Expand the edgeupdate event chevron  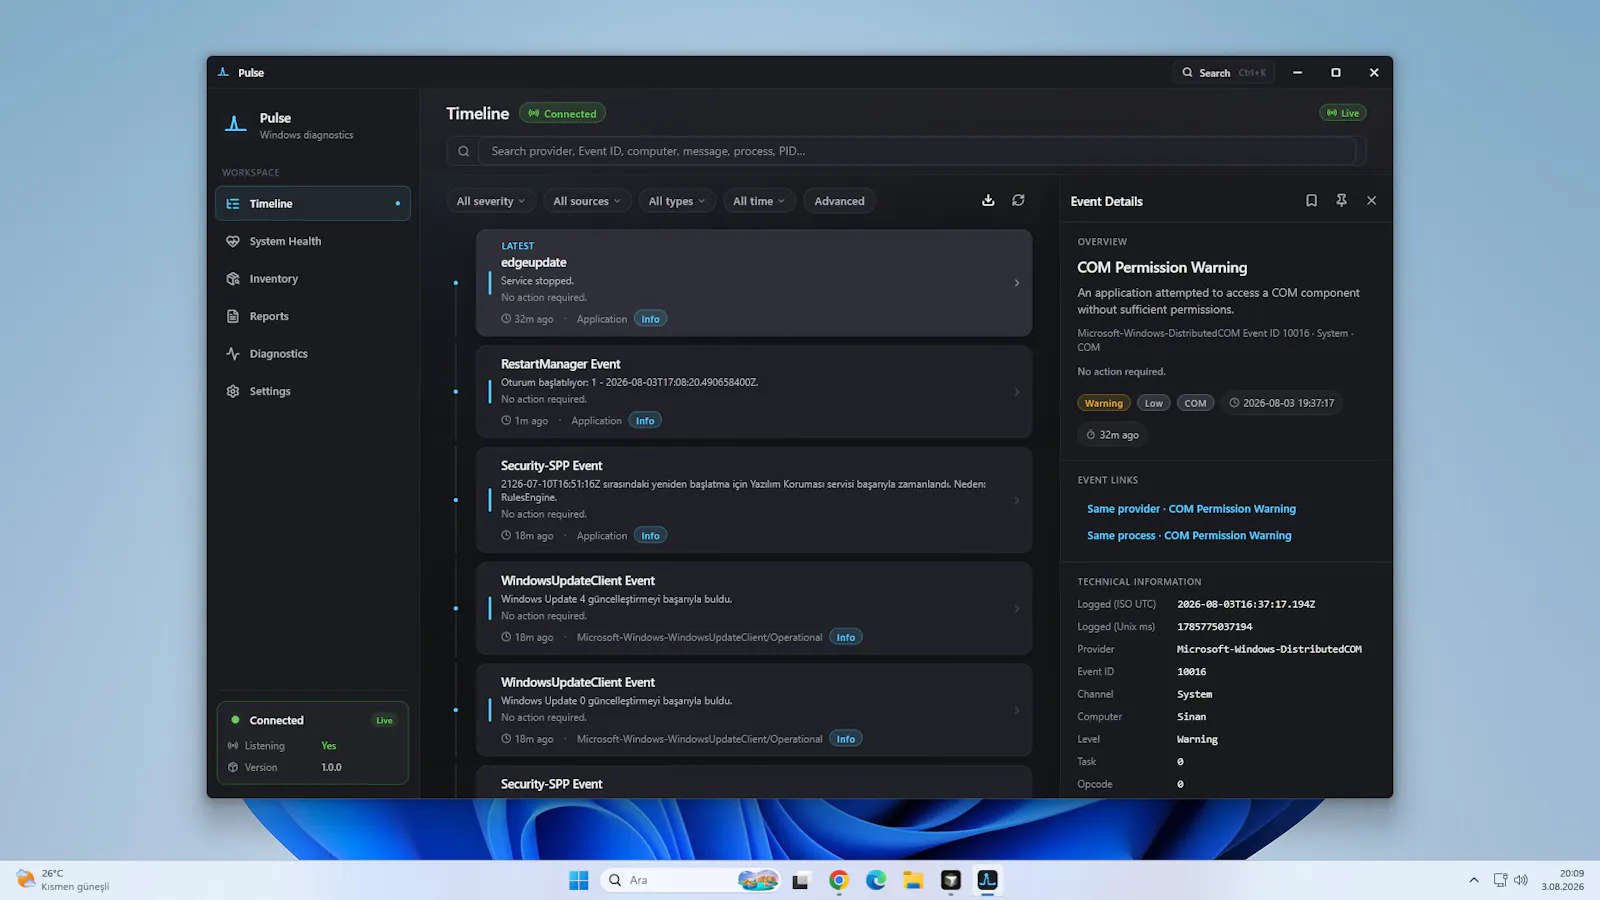click(1017, 283)
